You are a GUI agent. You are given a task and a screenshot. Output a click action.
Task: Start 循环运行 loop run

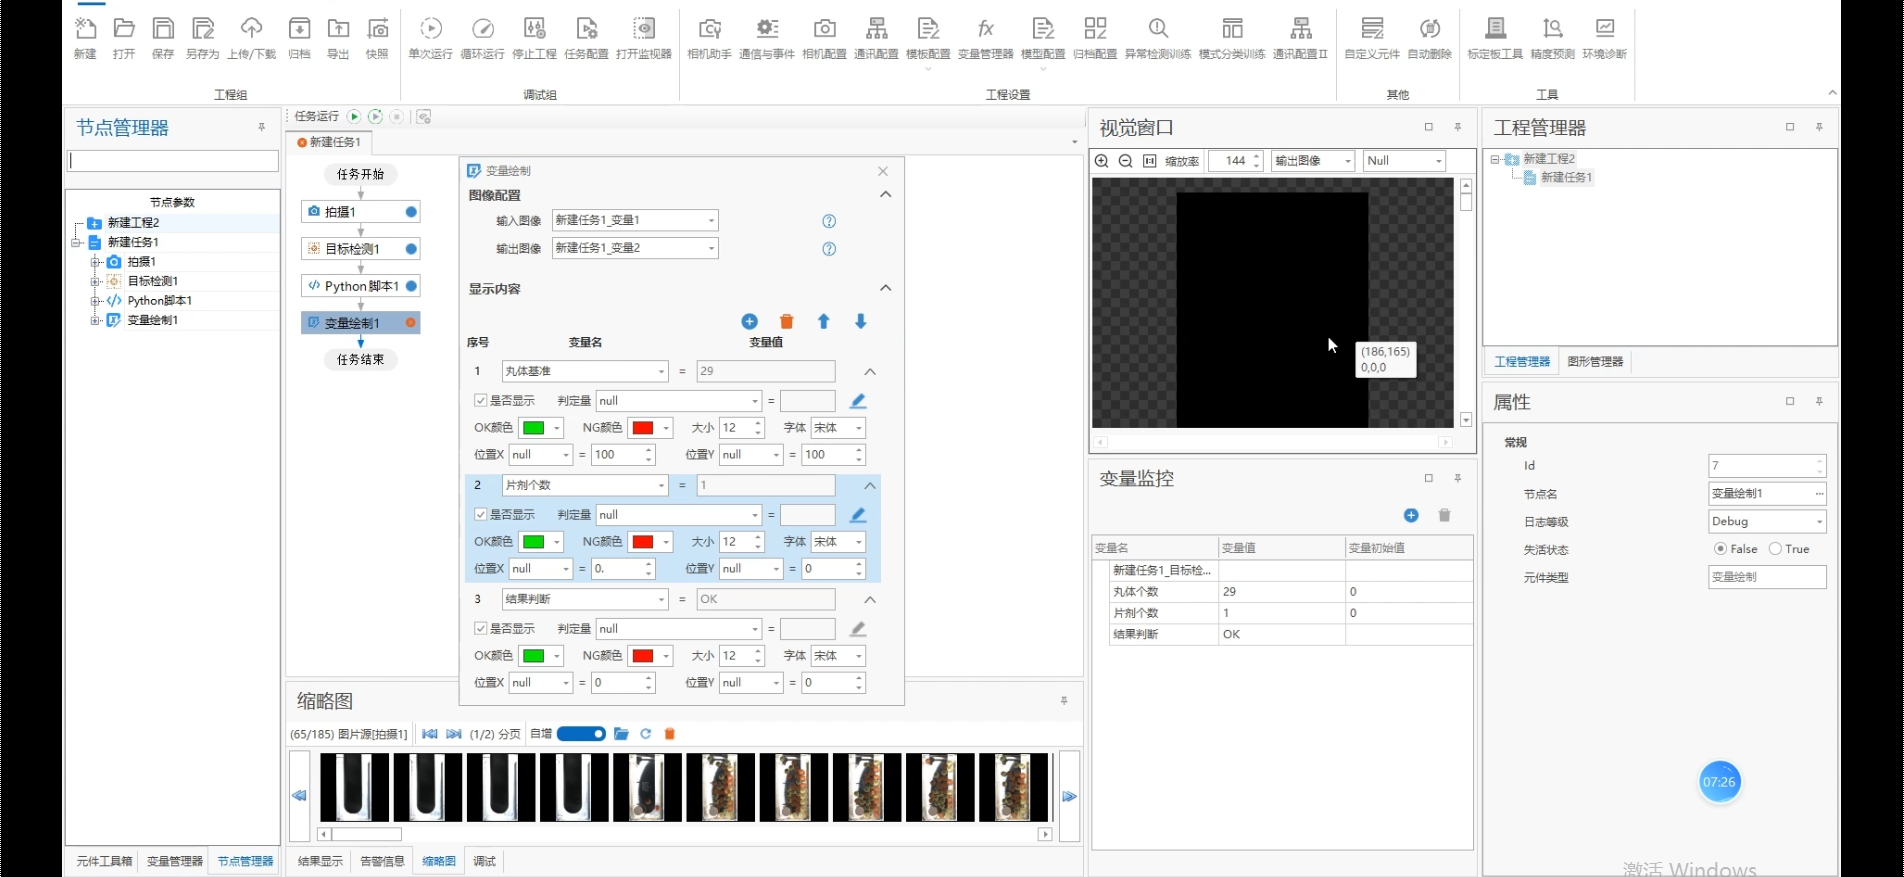[x=482, y=37]
